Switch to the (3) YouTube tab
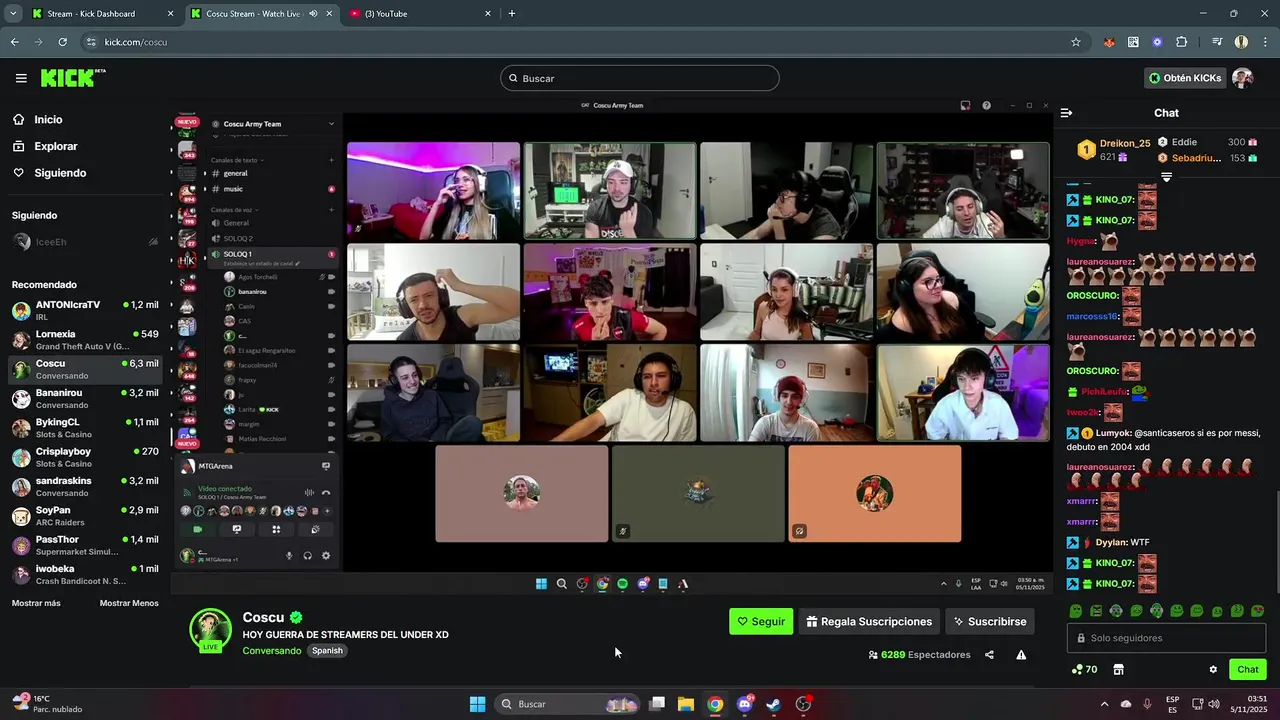 tap(420, 14)
